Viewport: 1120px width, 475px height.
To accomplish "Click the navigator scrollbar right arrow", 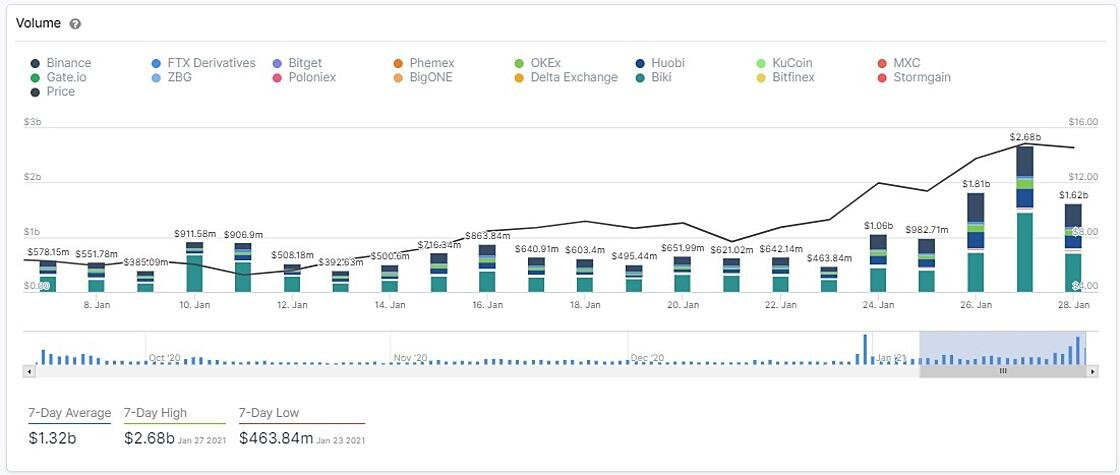I will pyautogui.click(x=1092, y=371).
